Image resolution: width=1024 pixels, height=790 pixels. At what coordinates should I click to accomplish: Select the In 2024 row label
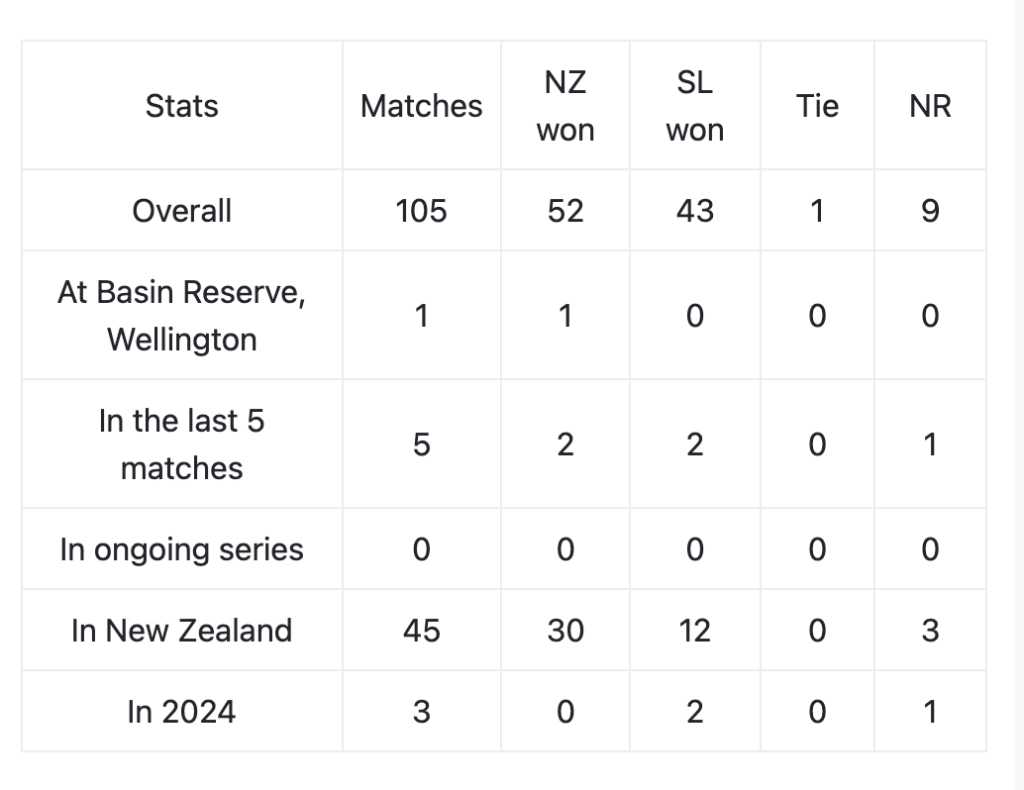tap(182, 712)
